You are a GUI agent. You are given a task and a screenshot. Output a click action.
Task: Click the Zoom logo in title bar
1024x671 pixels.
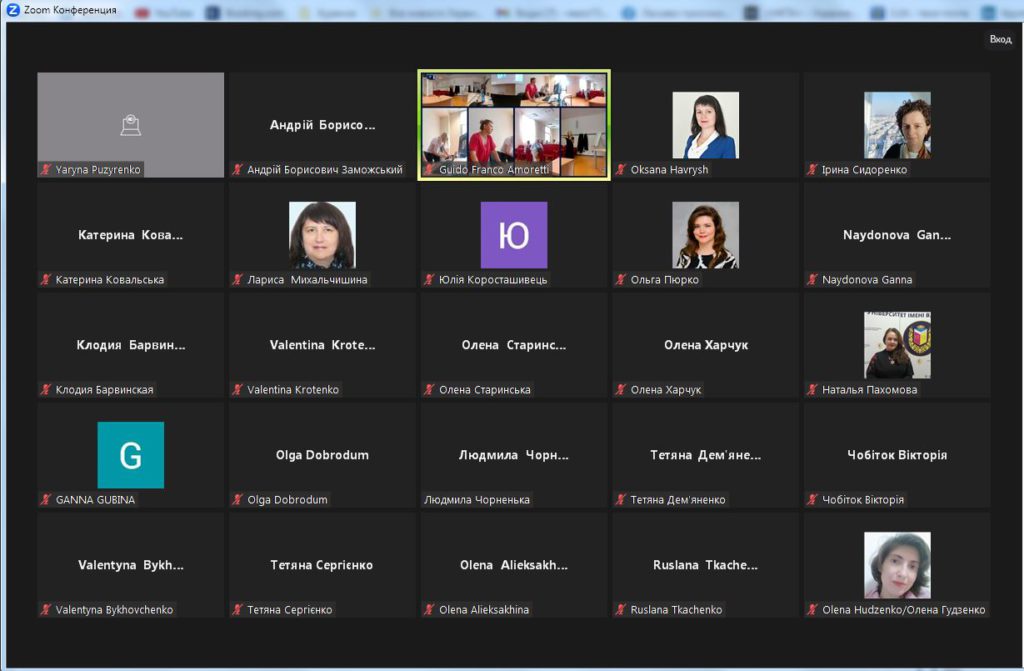tap(13, 10)
